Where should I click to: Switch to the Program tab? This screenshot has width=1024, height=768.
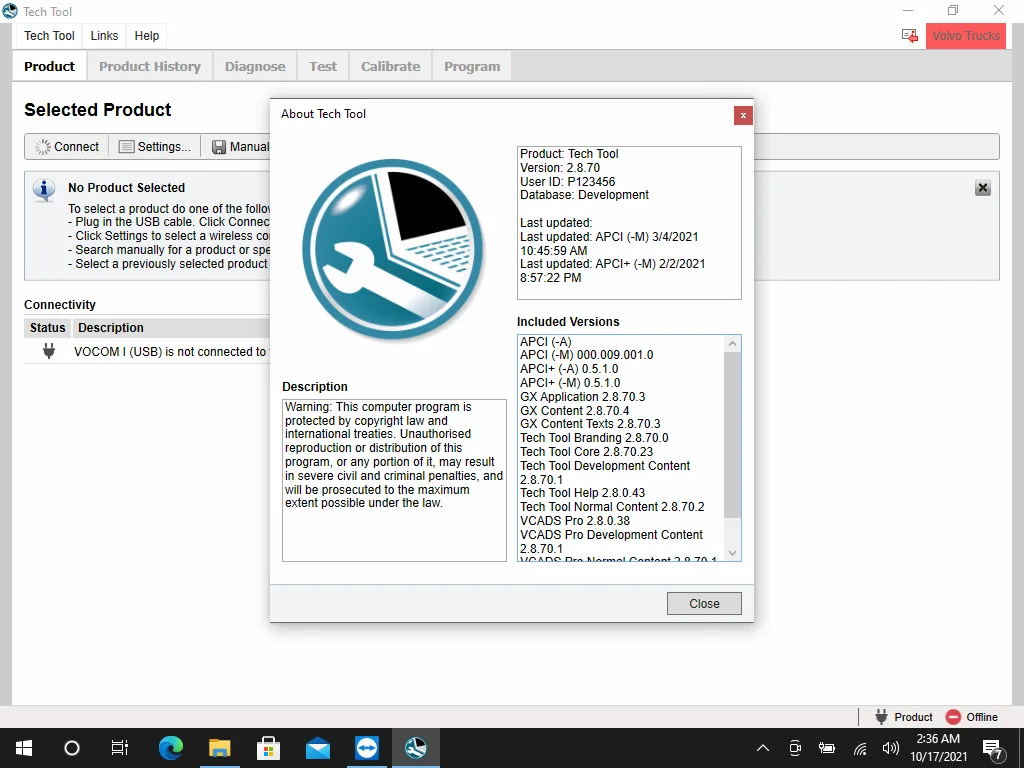pyautogui.click(x=471, y=66)
